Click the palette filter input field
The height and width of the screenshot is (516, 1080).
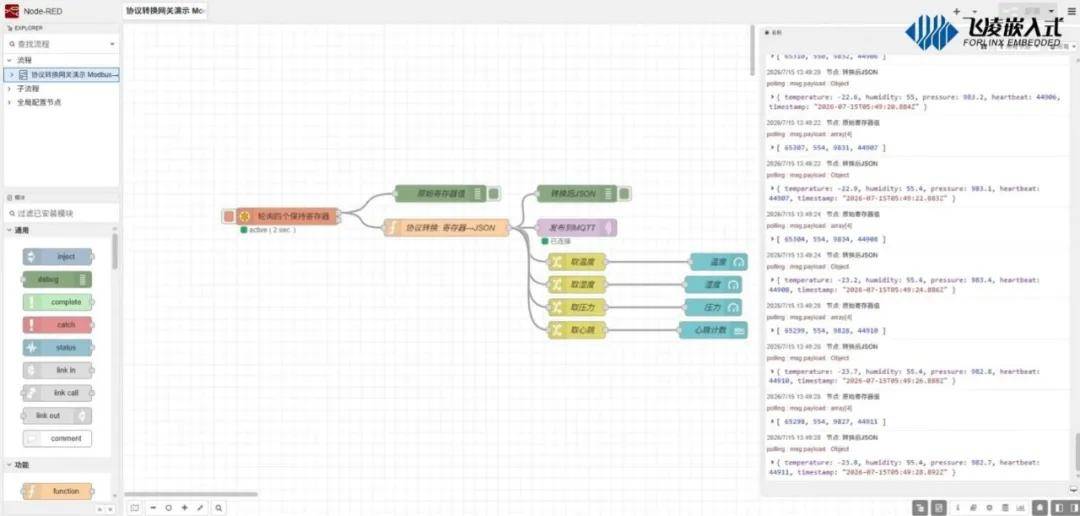61,214
